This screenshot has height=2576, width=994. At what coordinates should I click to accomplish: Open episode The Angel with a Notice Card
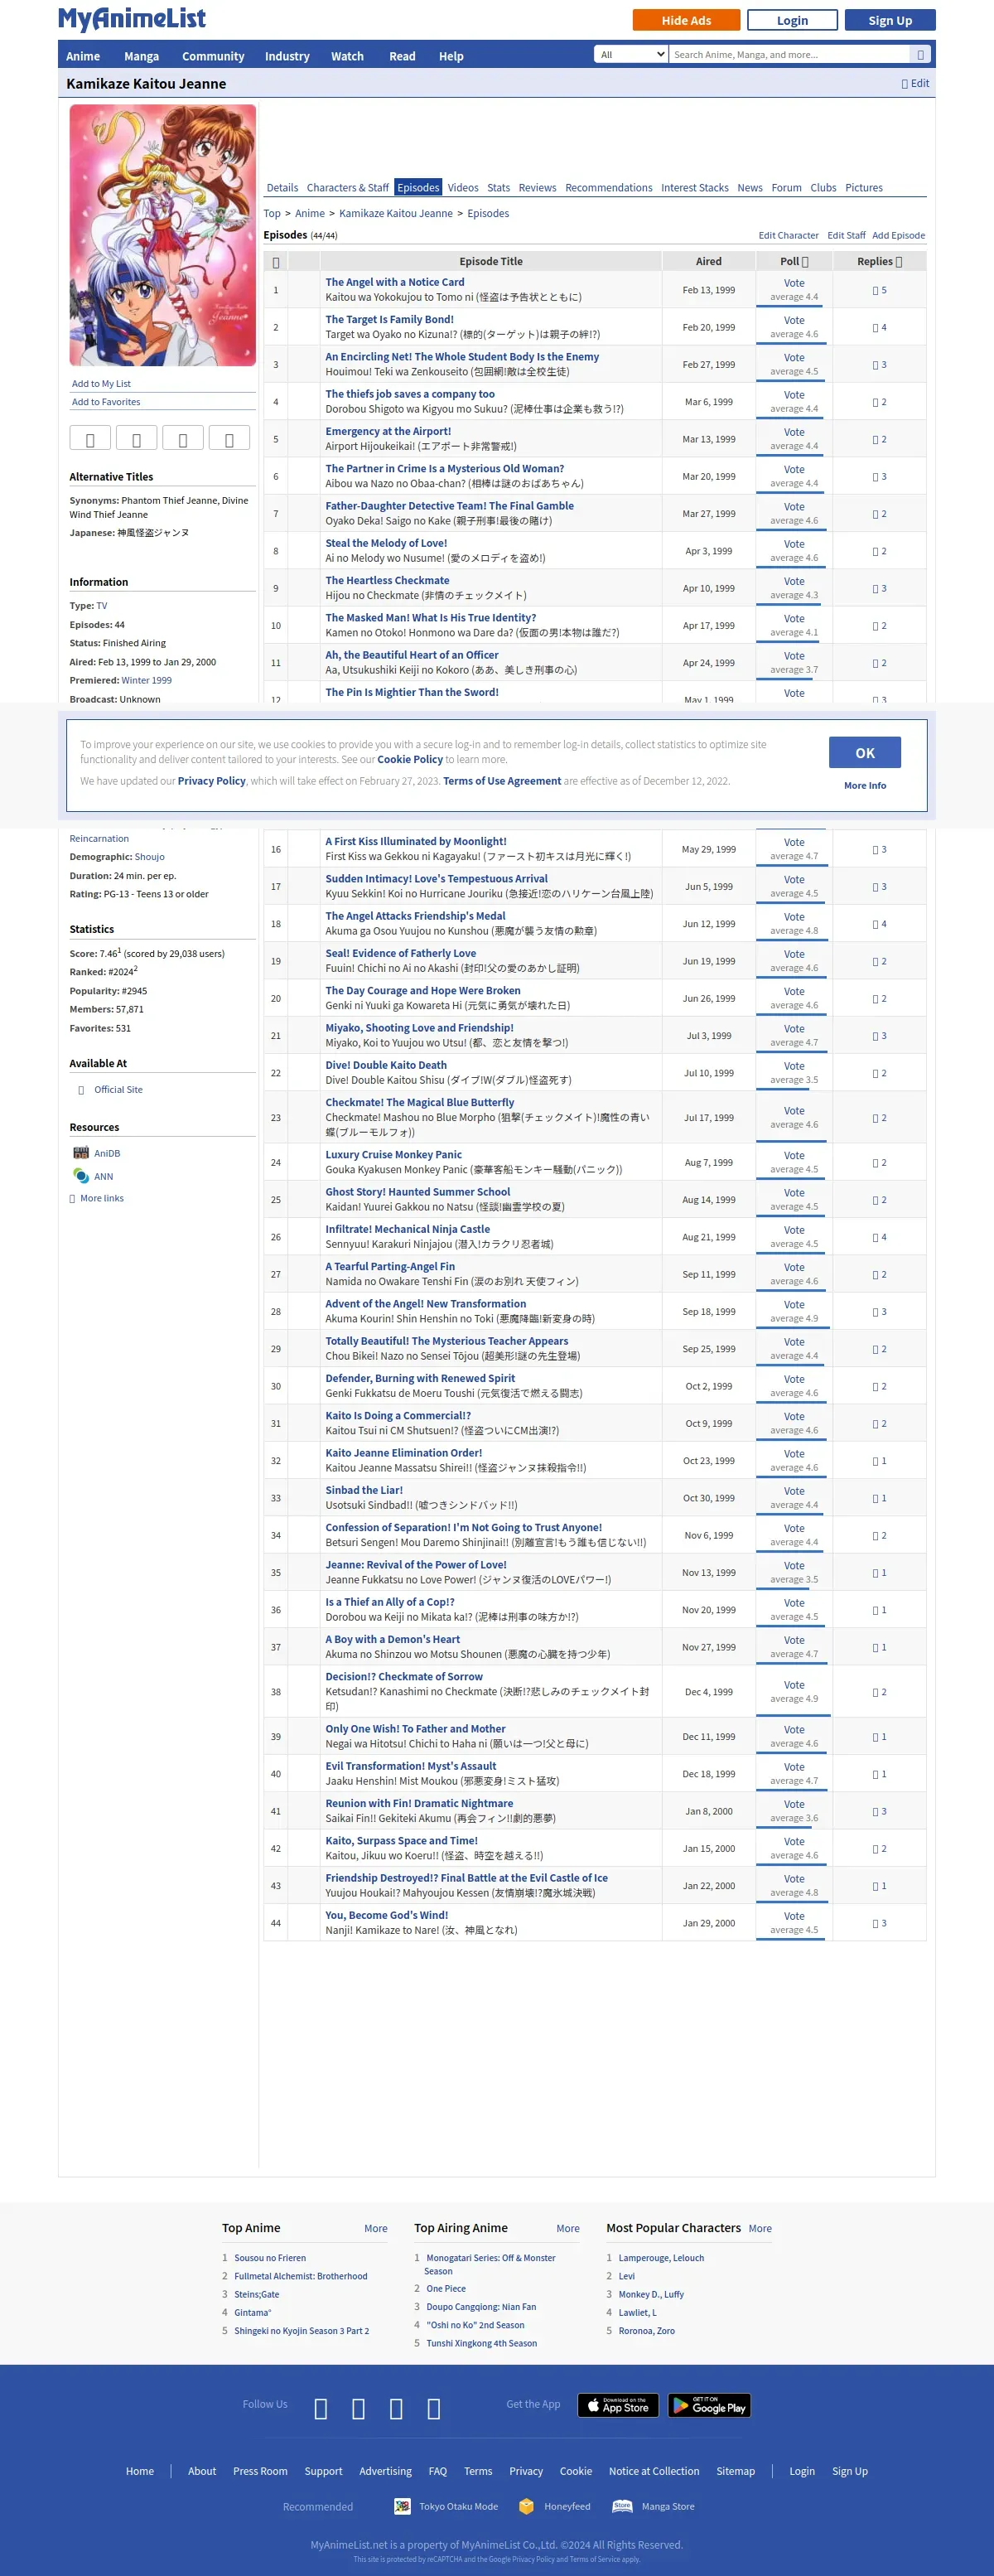click(x=395, y=282)
